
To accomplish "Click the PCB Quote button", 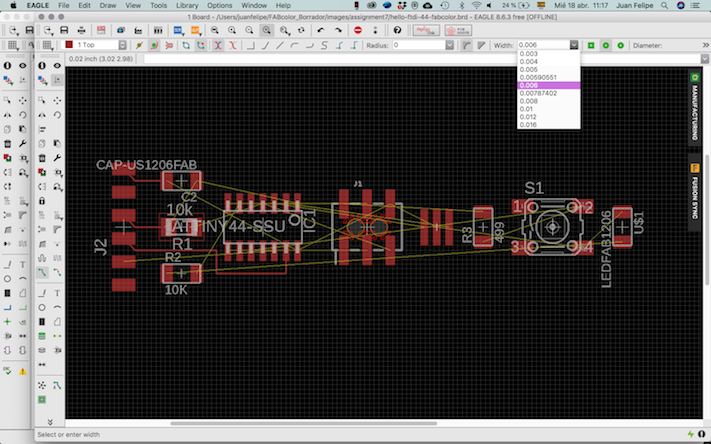I will coord(459,30).
